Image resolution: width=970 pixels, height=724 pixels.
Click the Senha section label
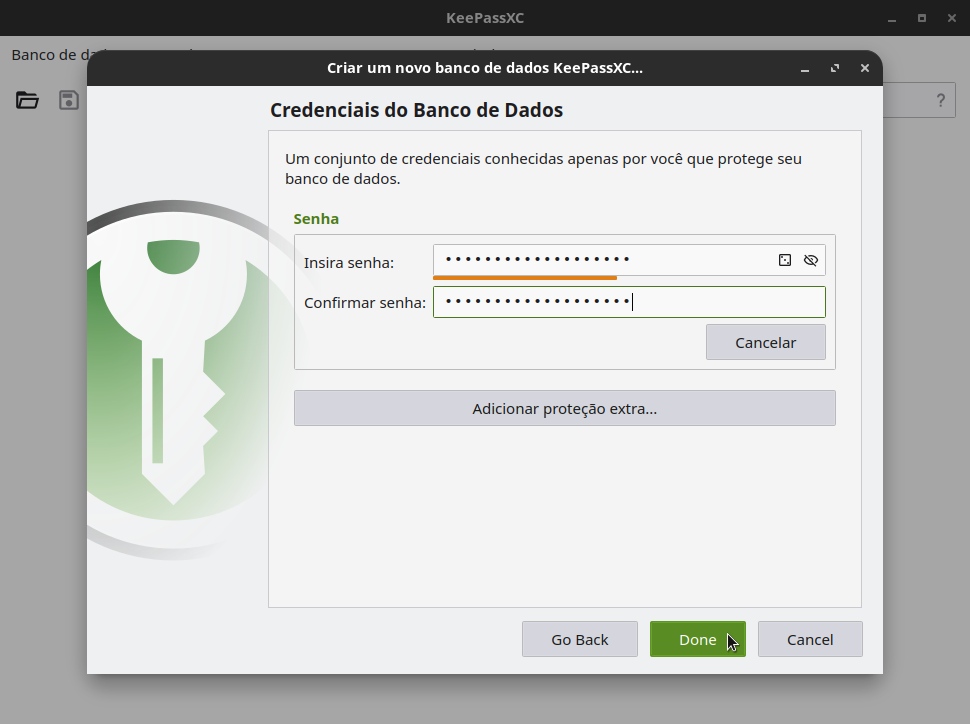[x=316, y=219]
